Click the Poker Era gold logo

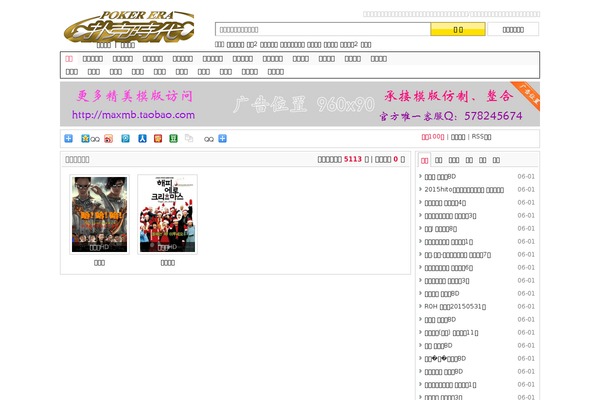tap(129, 27)
